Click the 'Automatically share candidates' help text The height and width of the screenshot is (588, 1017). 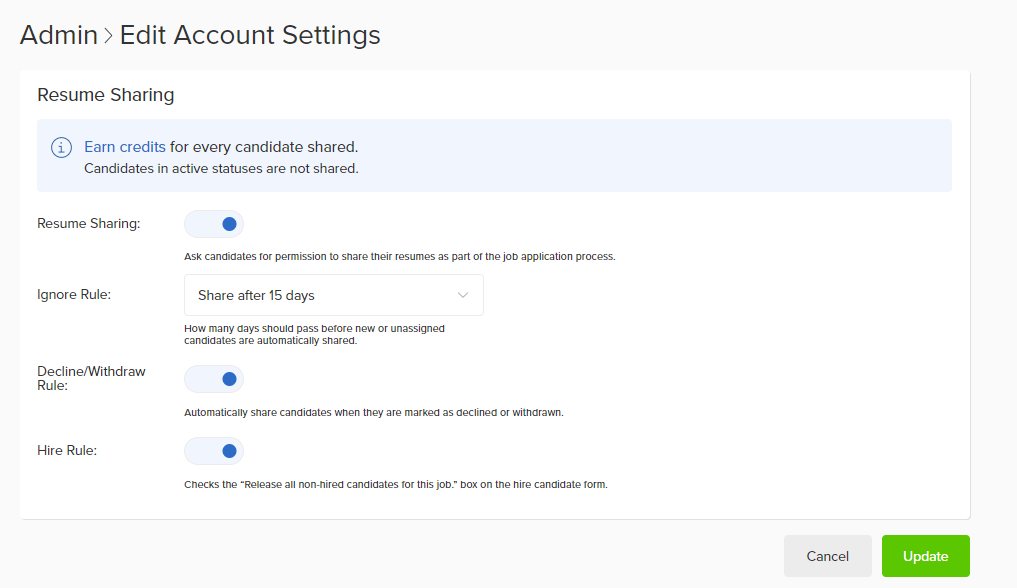374,412
